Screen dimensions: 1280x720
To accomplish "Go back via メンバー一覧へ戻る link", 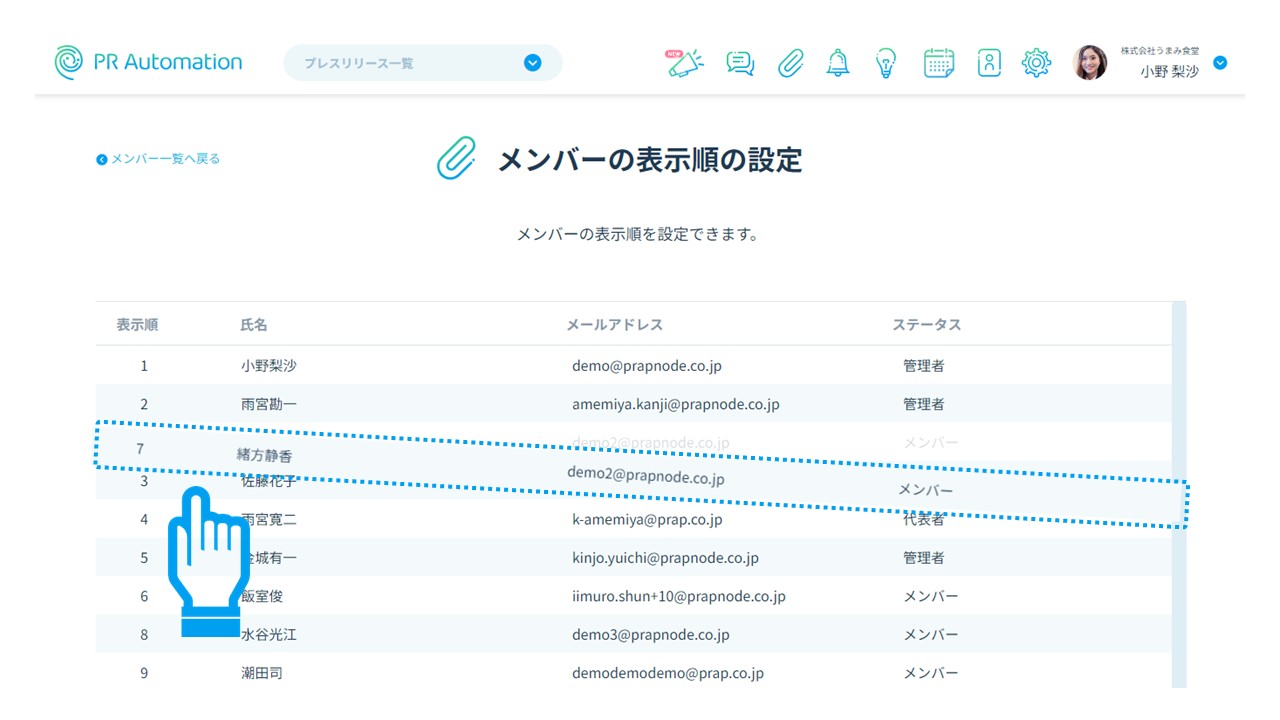I will coord(159,159).
